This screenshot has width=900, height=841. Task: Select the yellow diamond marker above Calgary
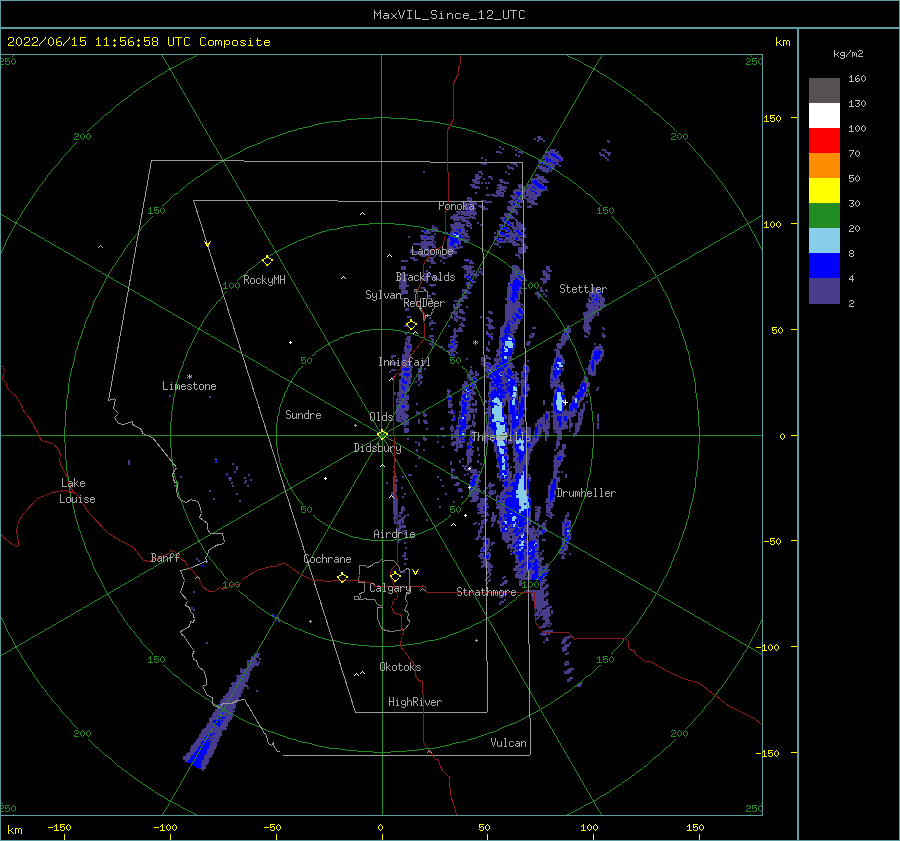[395, 576]
